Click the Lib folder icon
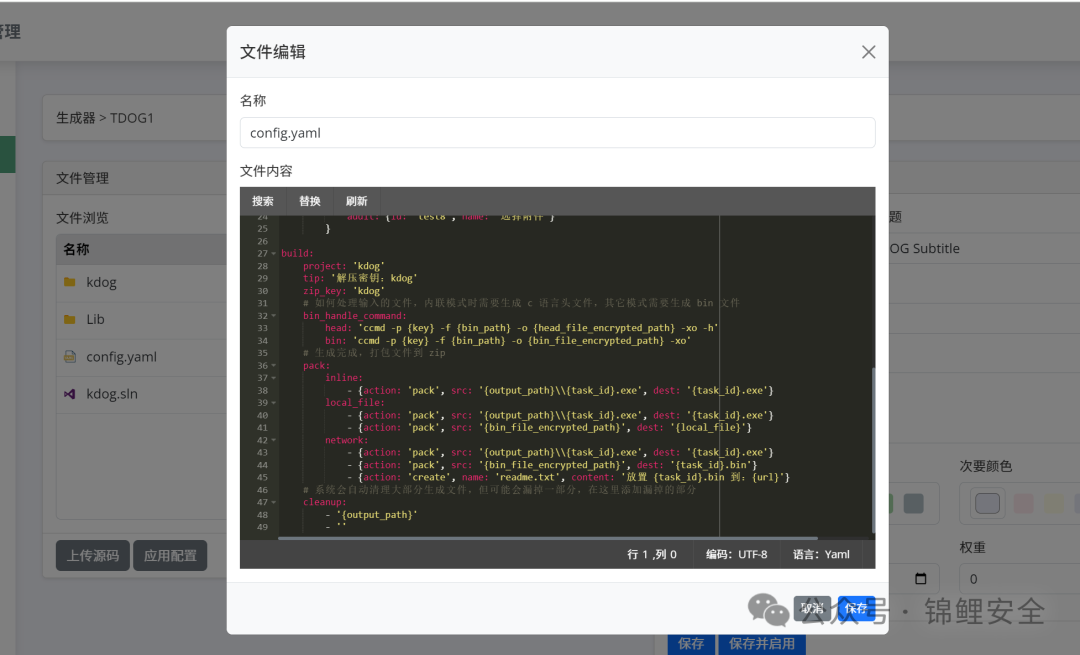The width and height of the screenshot is (1080, 655). [70, 319]
